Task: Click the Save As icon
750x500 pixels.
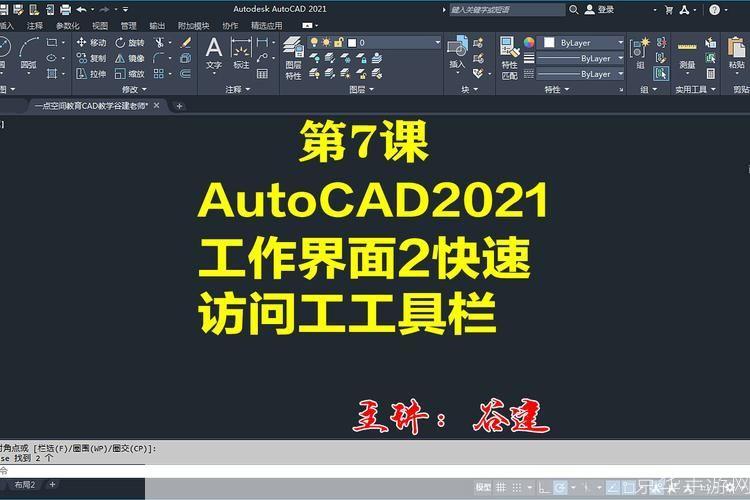Action: 19,9
